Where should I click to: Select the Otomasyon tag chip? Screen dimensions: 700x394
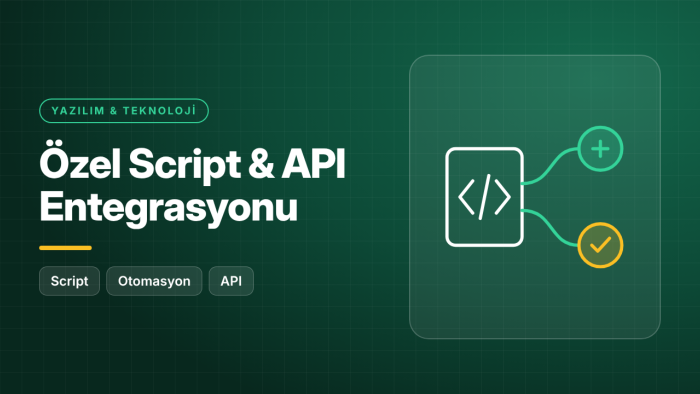tap(154, 281)
